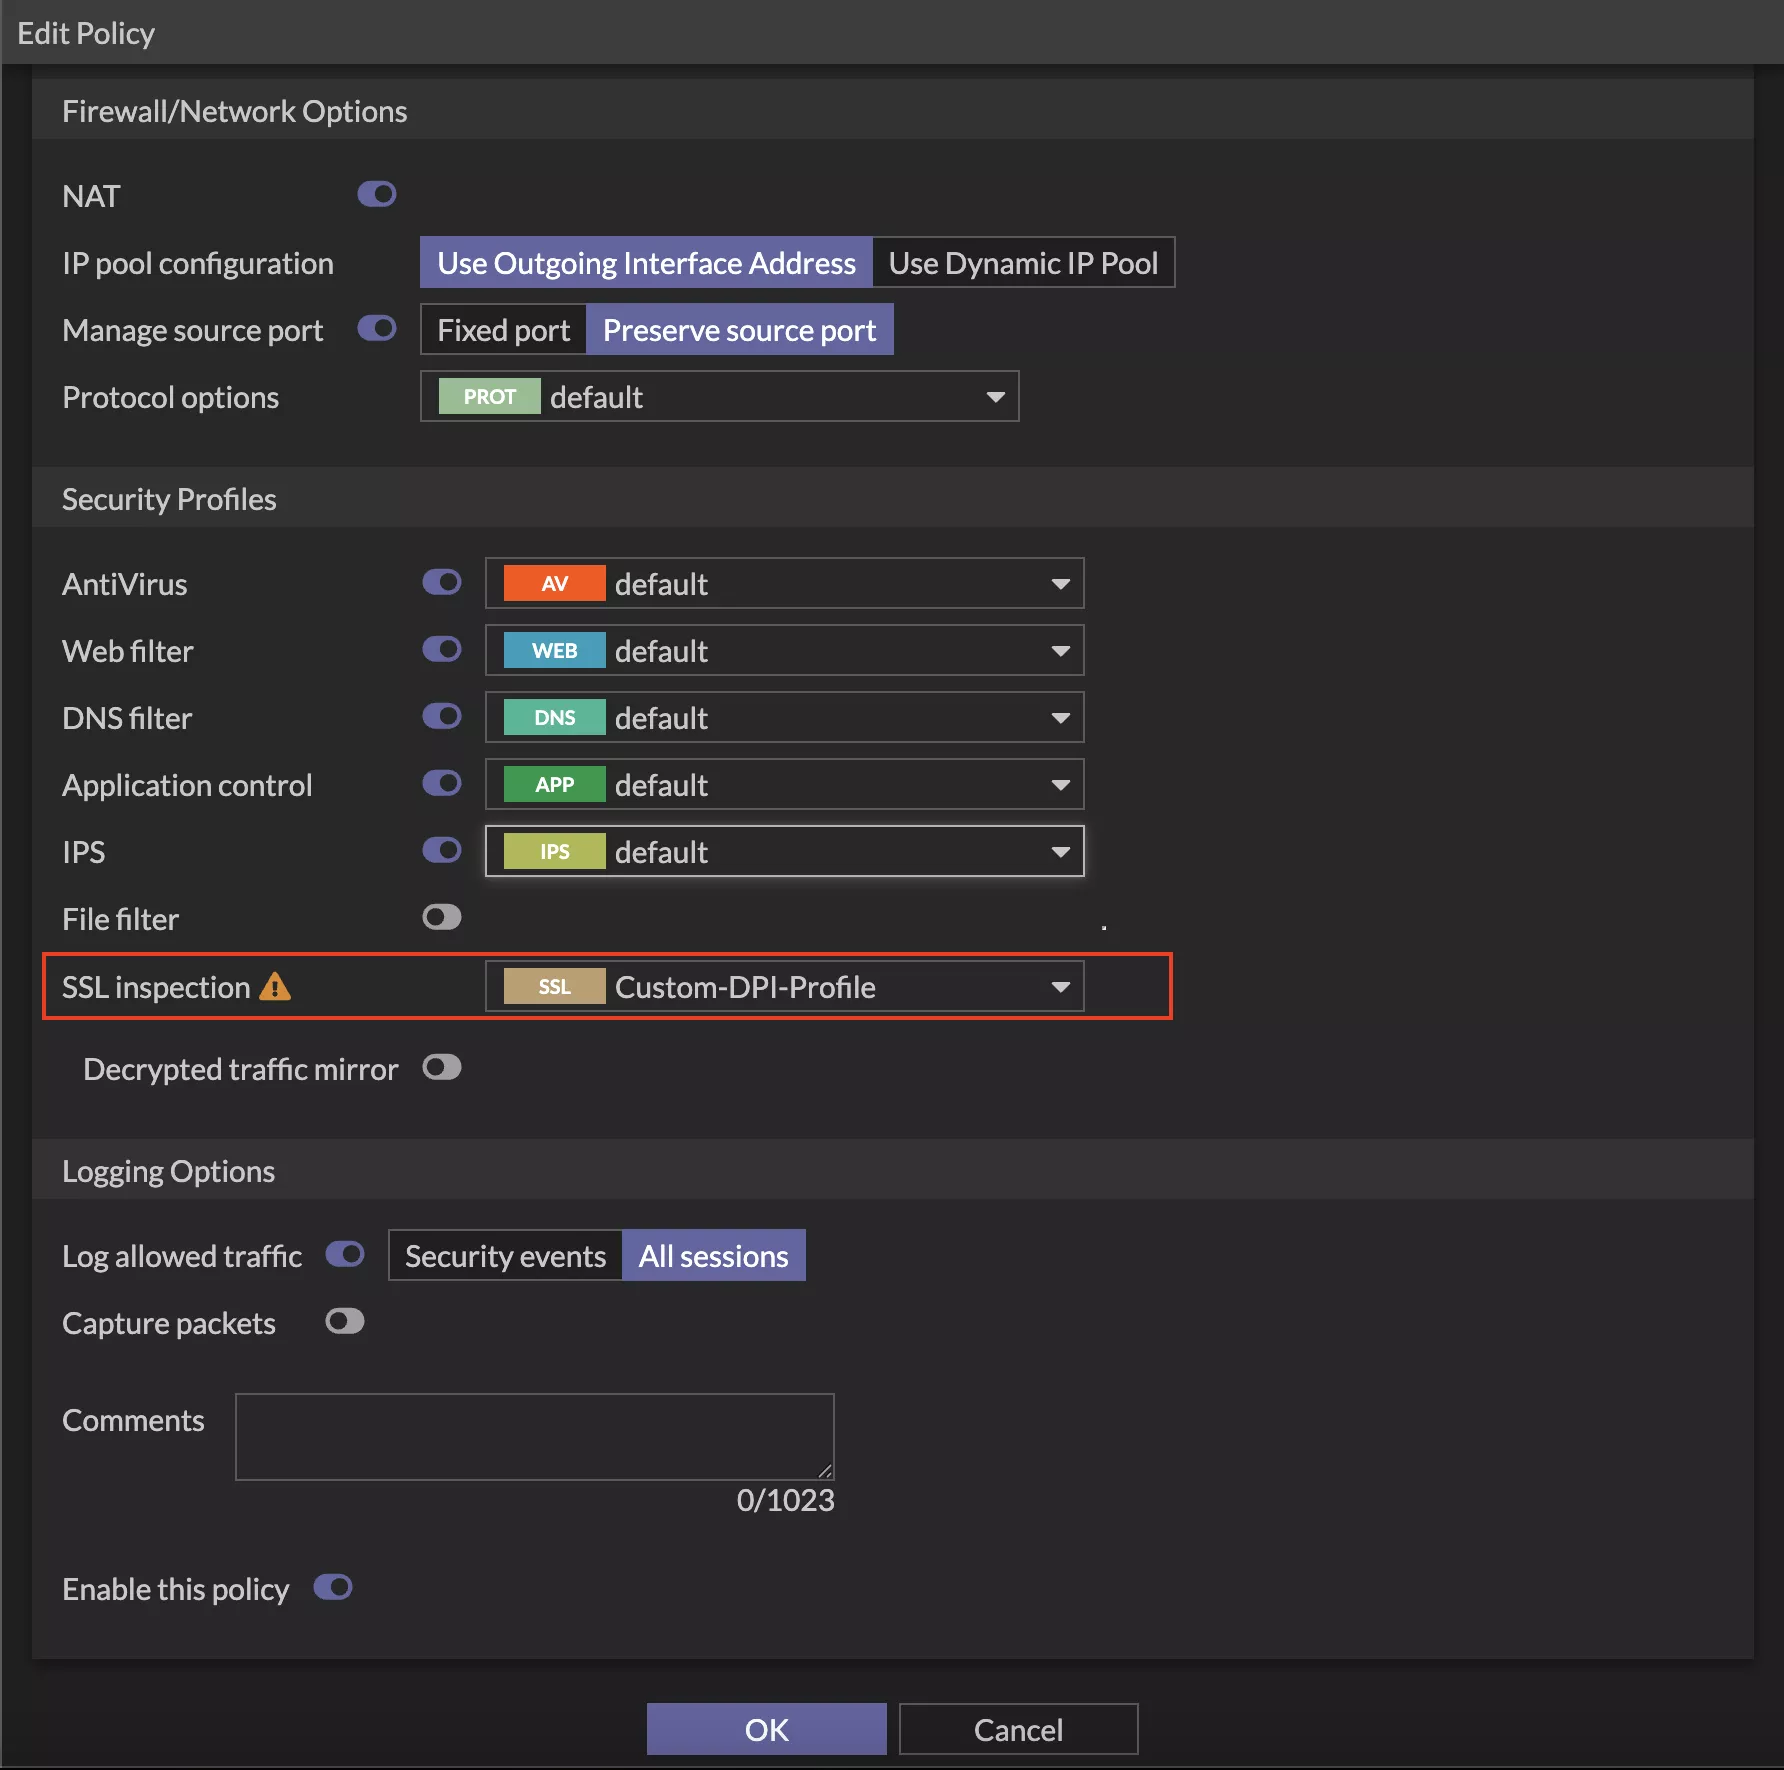Open the Protocol options dropdown
The image size is (1784, 1770).
[x=720, y=396]
